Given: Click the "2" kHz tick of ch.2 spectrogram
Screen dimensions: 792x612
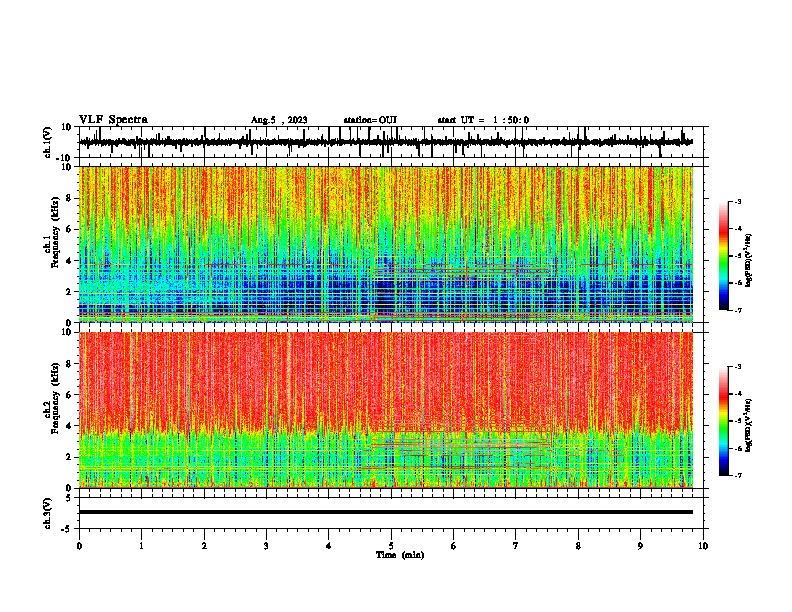Looking at the screenshot, I should [70, 457].
